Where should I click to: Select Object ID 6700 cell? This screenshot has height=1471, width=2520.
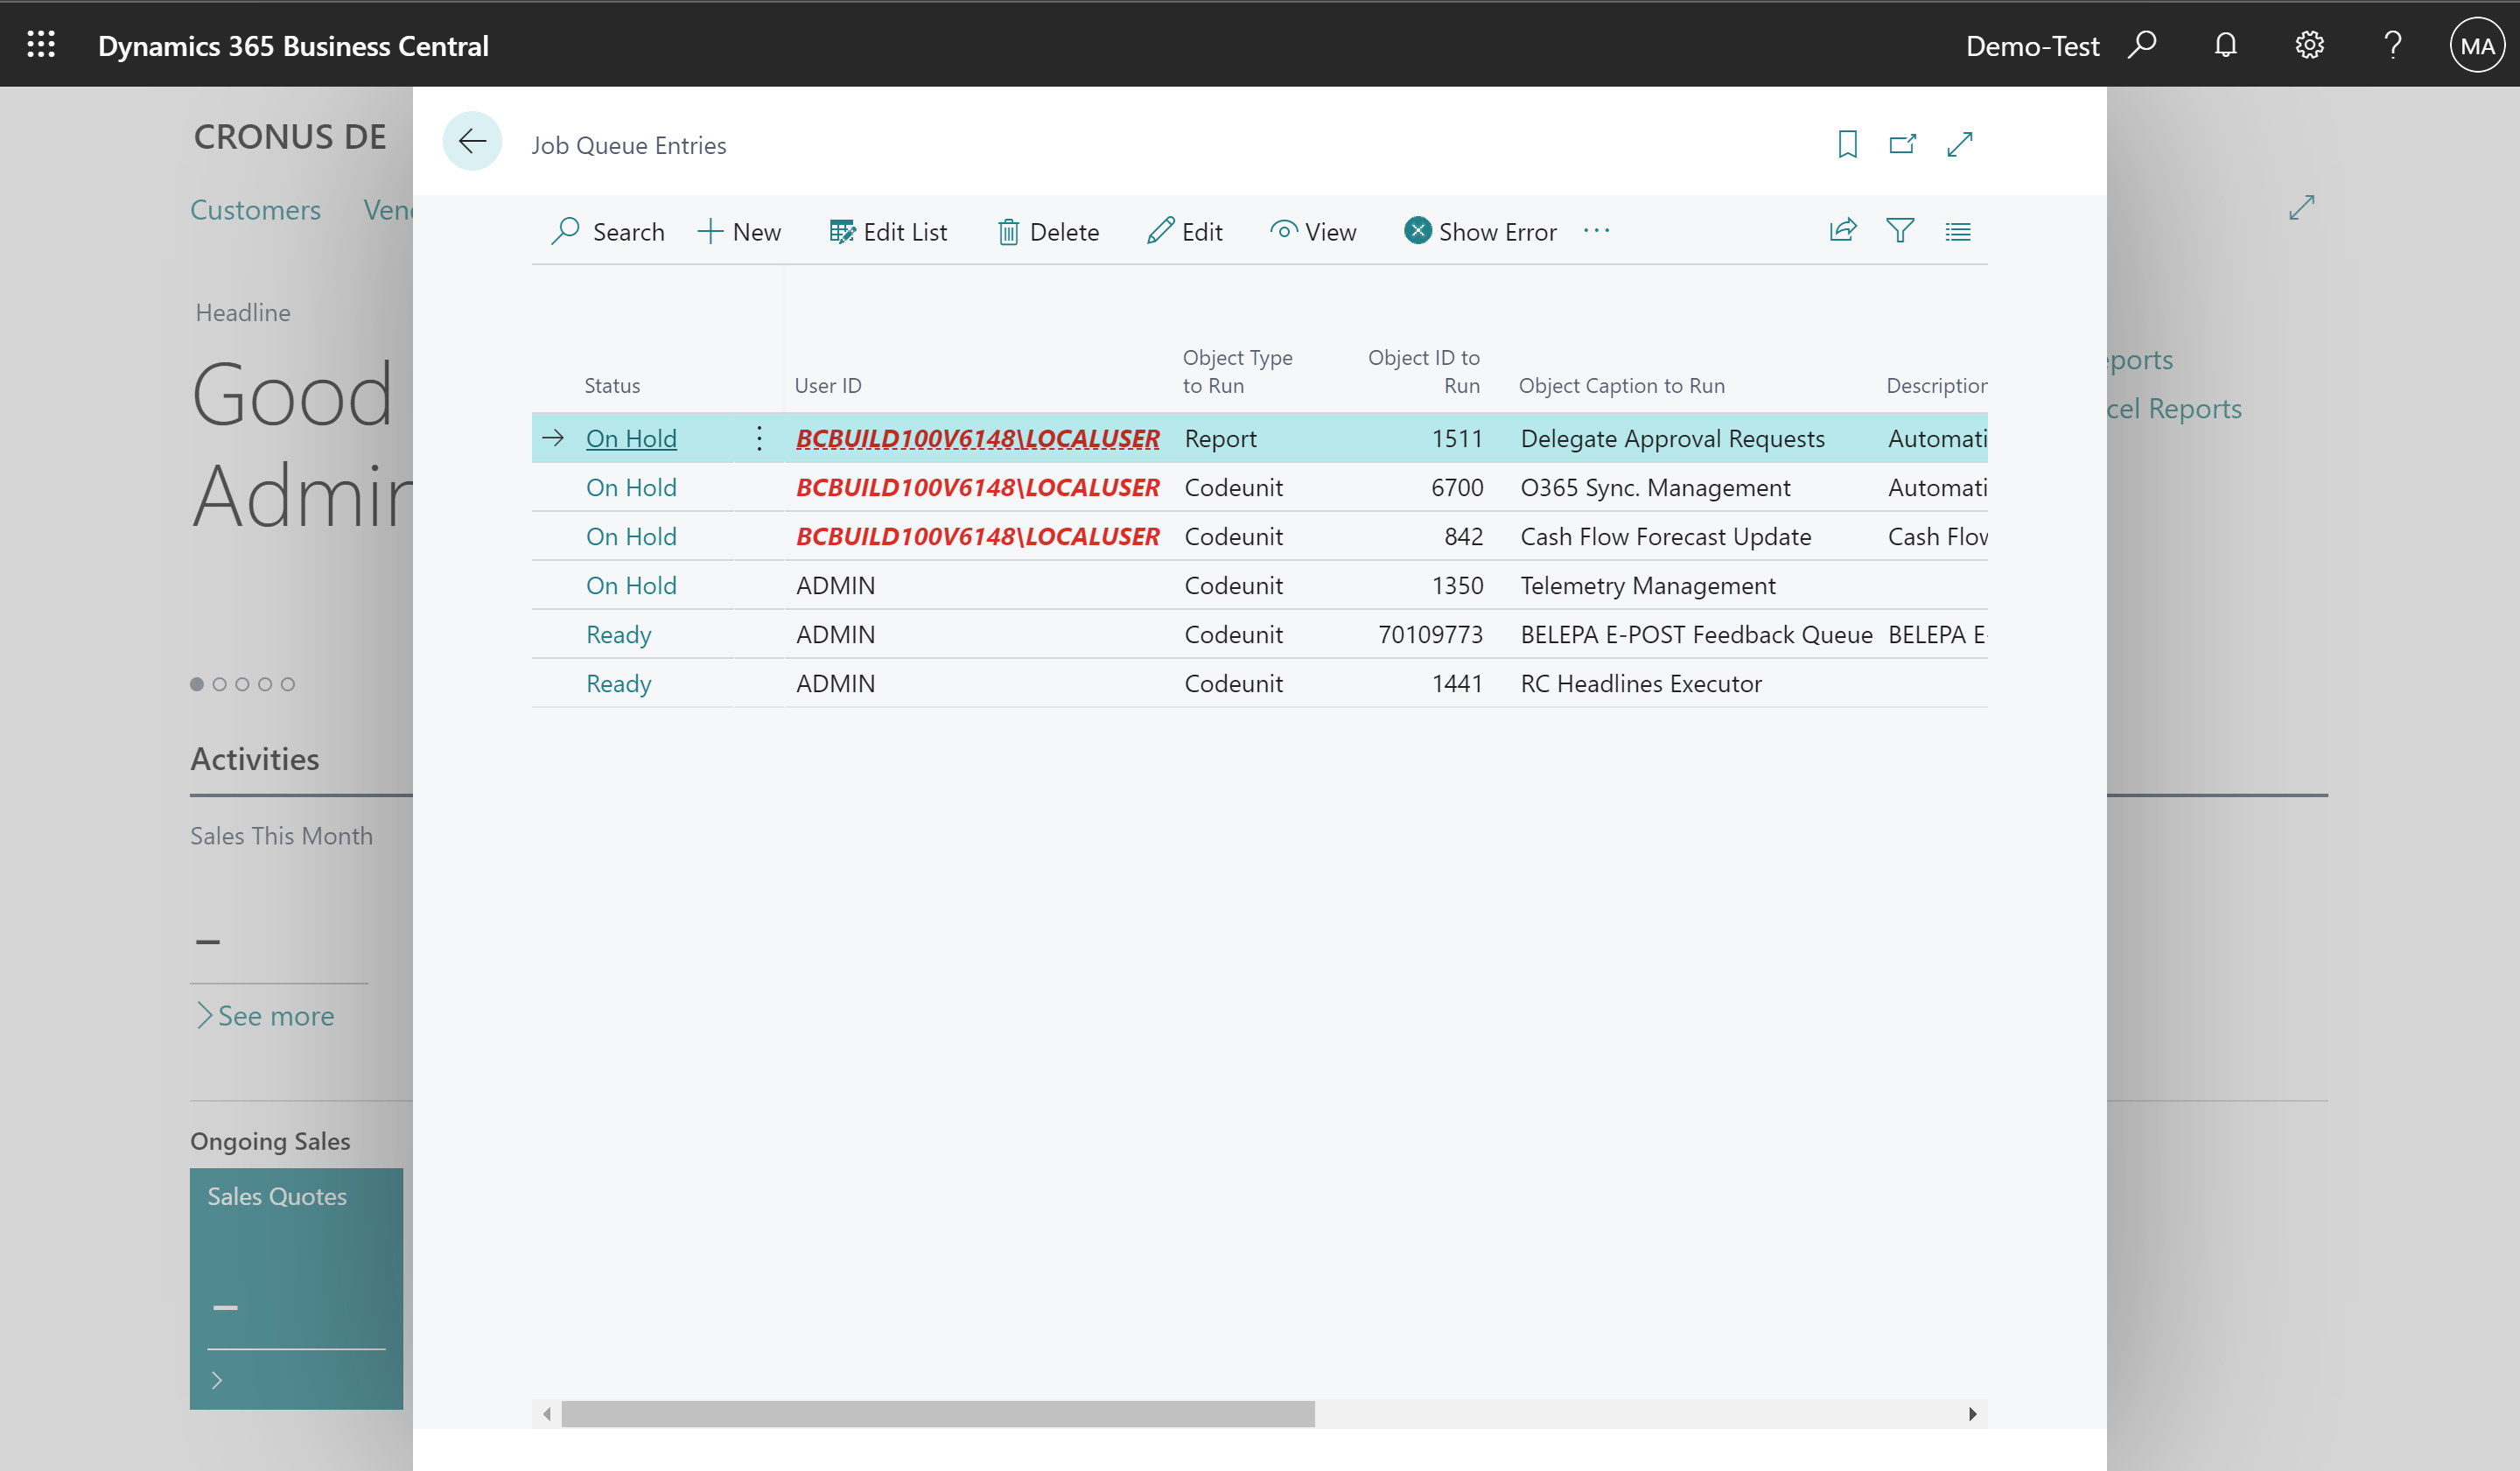1456,488
